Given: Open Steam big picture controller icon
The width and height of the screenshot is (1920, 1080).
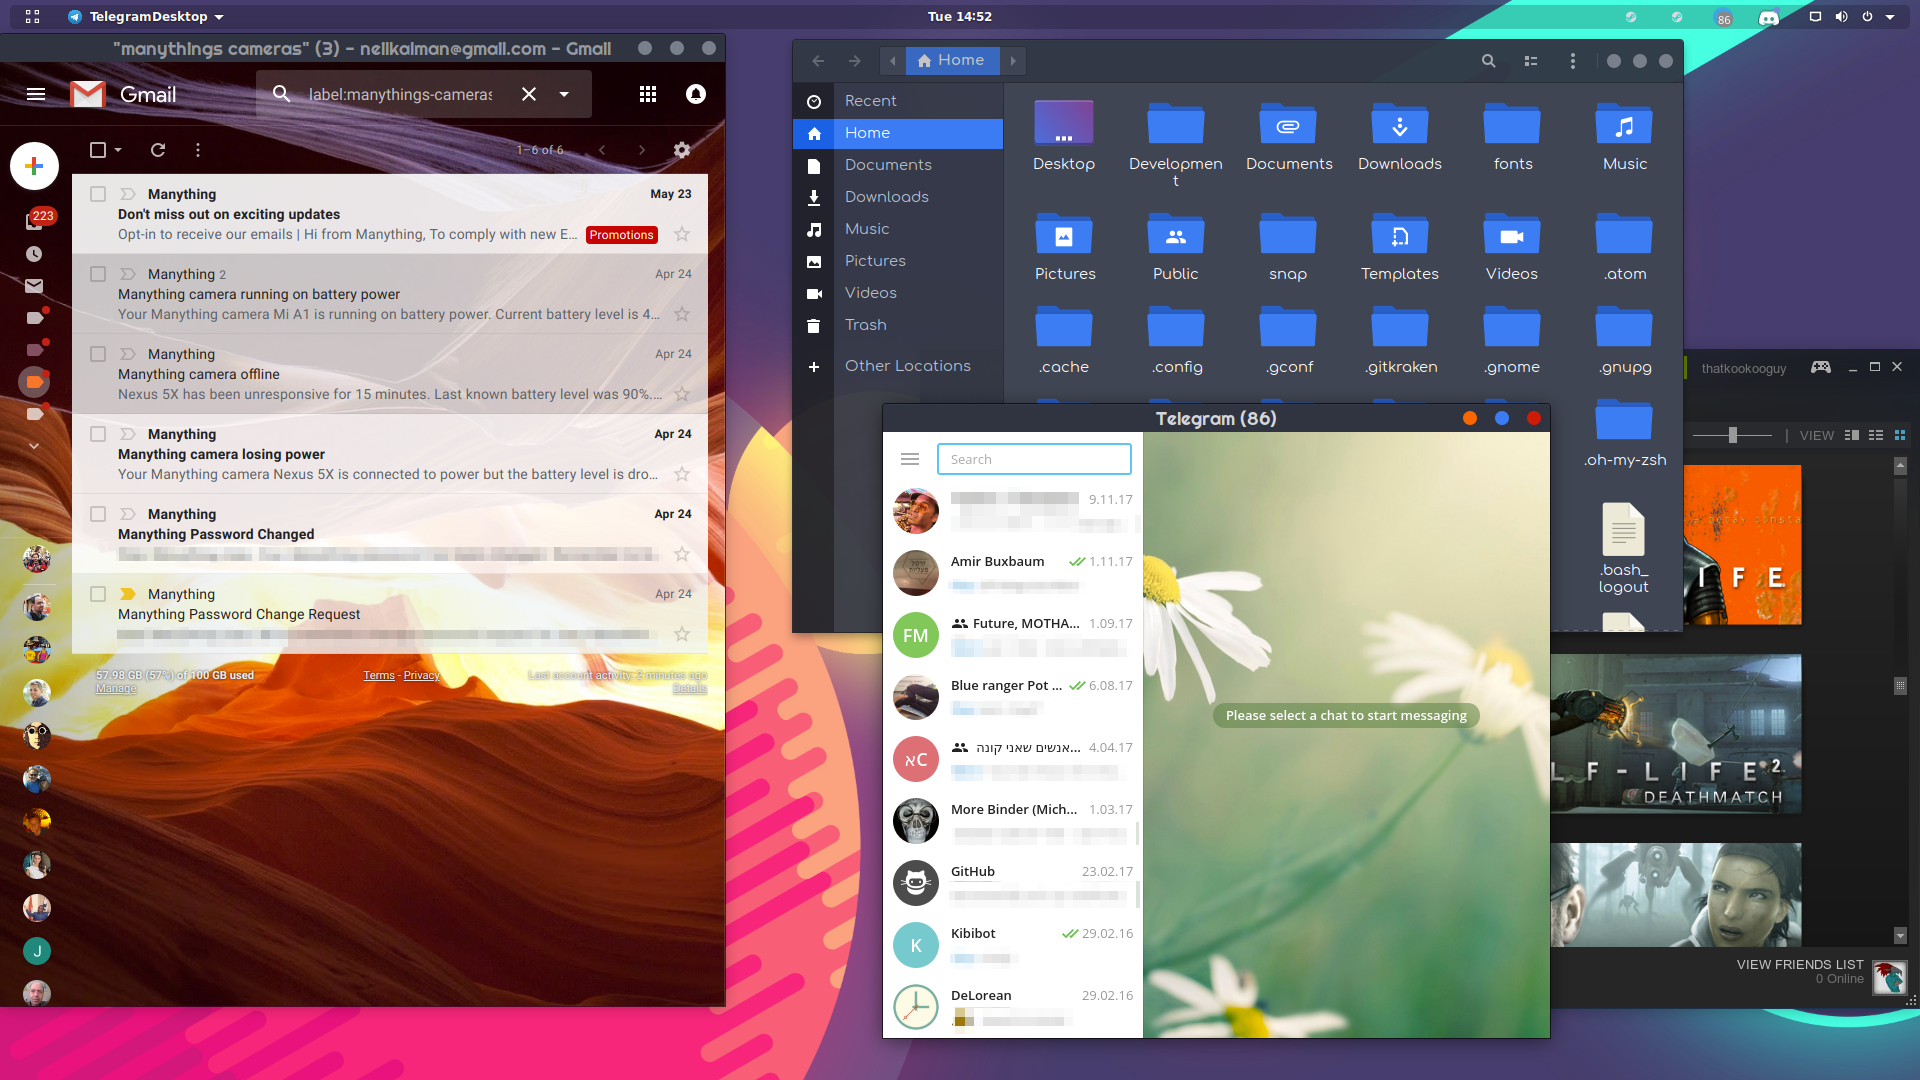Looking at the screenshot, I should pyautogui.click(x=1821, y=367).
